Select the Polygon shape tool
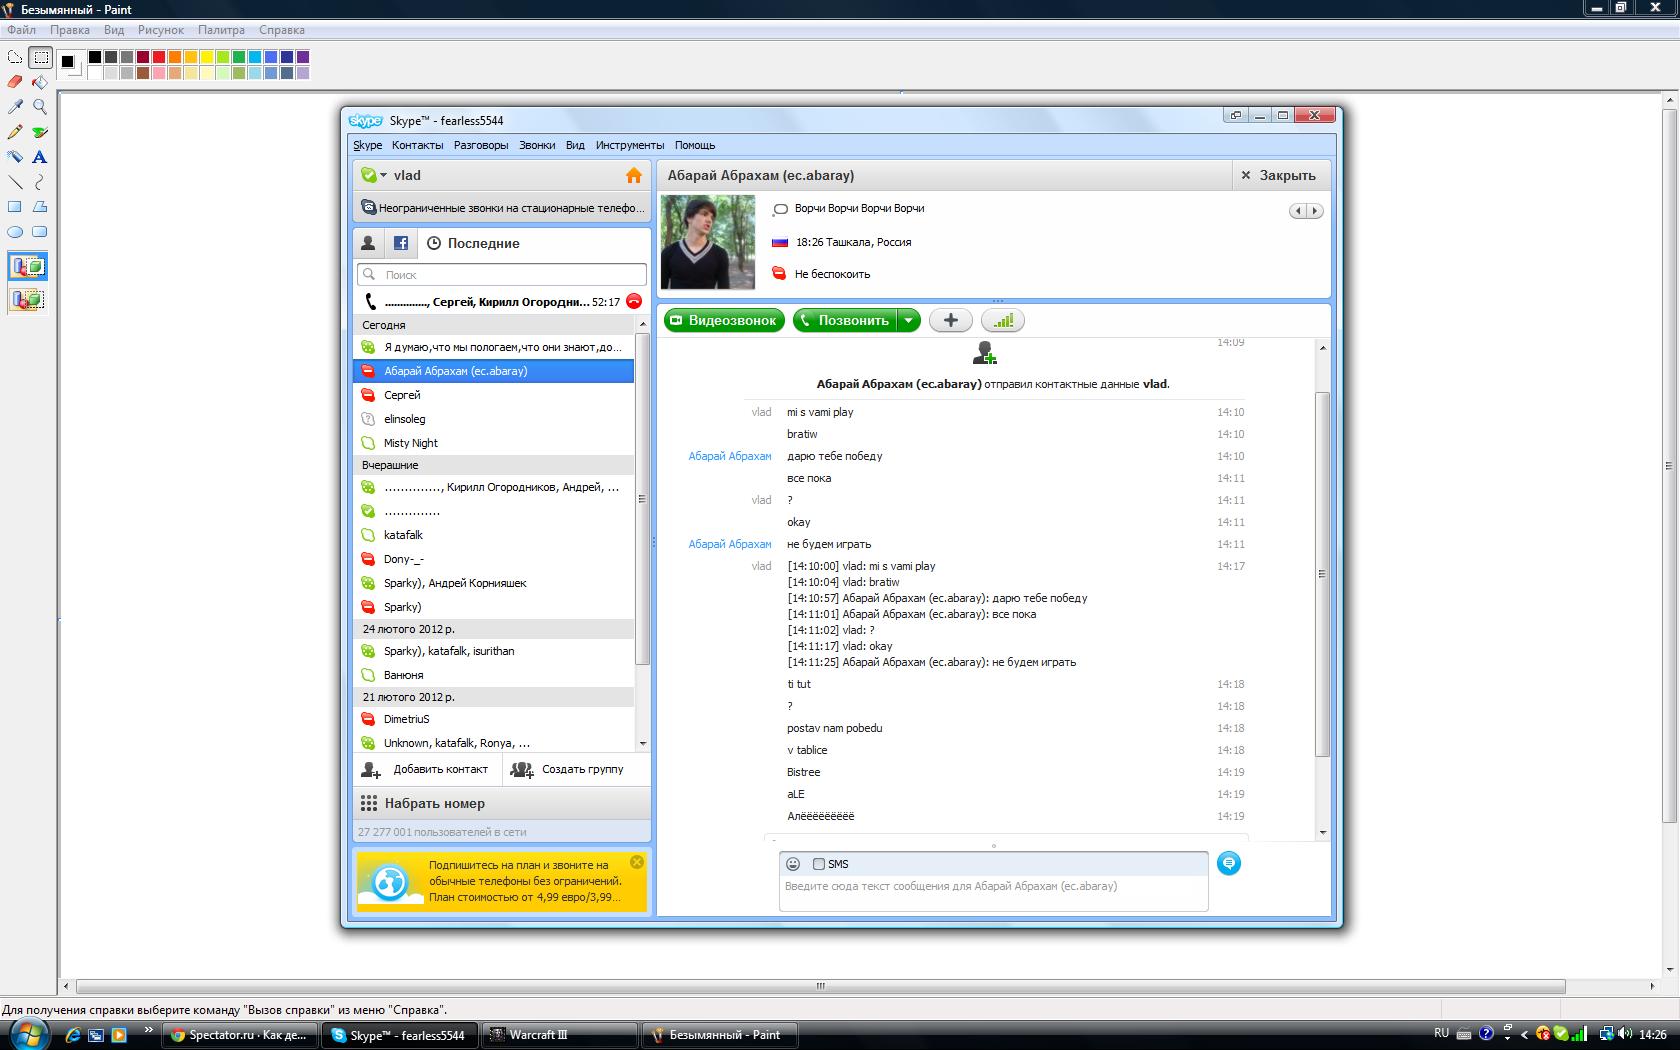Screen dimensions: 1680x1050 coord(40,207)
